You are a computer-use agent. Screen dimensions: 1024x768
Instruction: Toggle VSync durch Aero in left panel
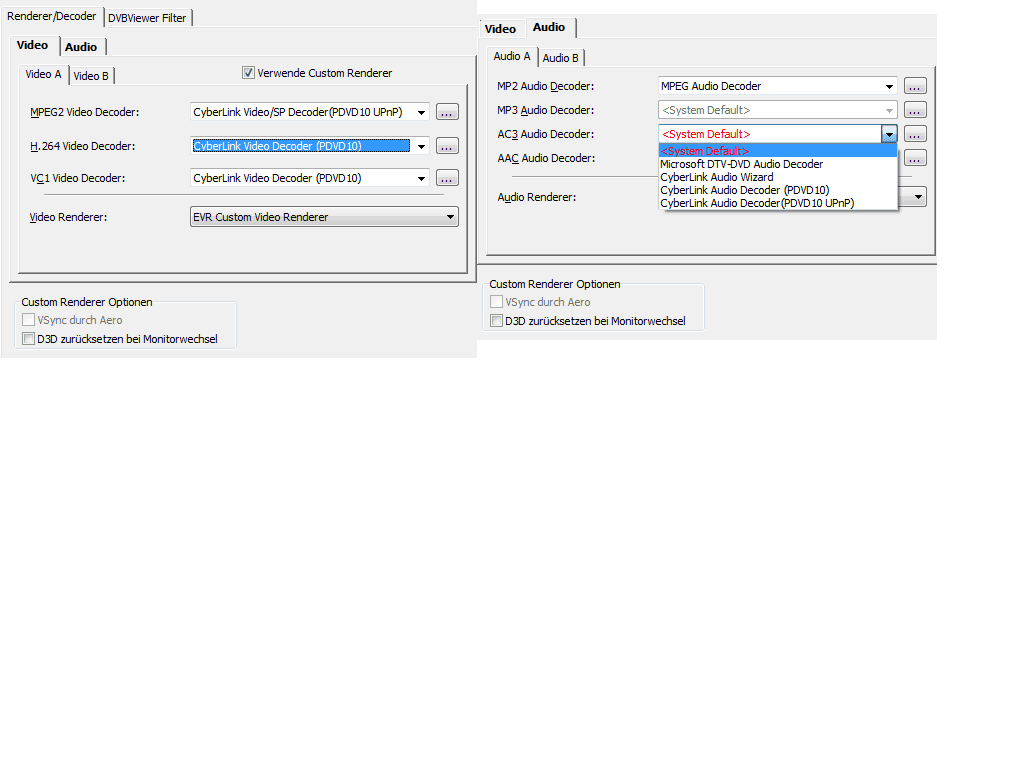[x=28, y=319]
